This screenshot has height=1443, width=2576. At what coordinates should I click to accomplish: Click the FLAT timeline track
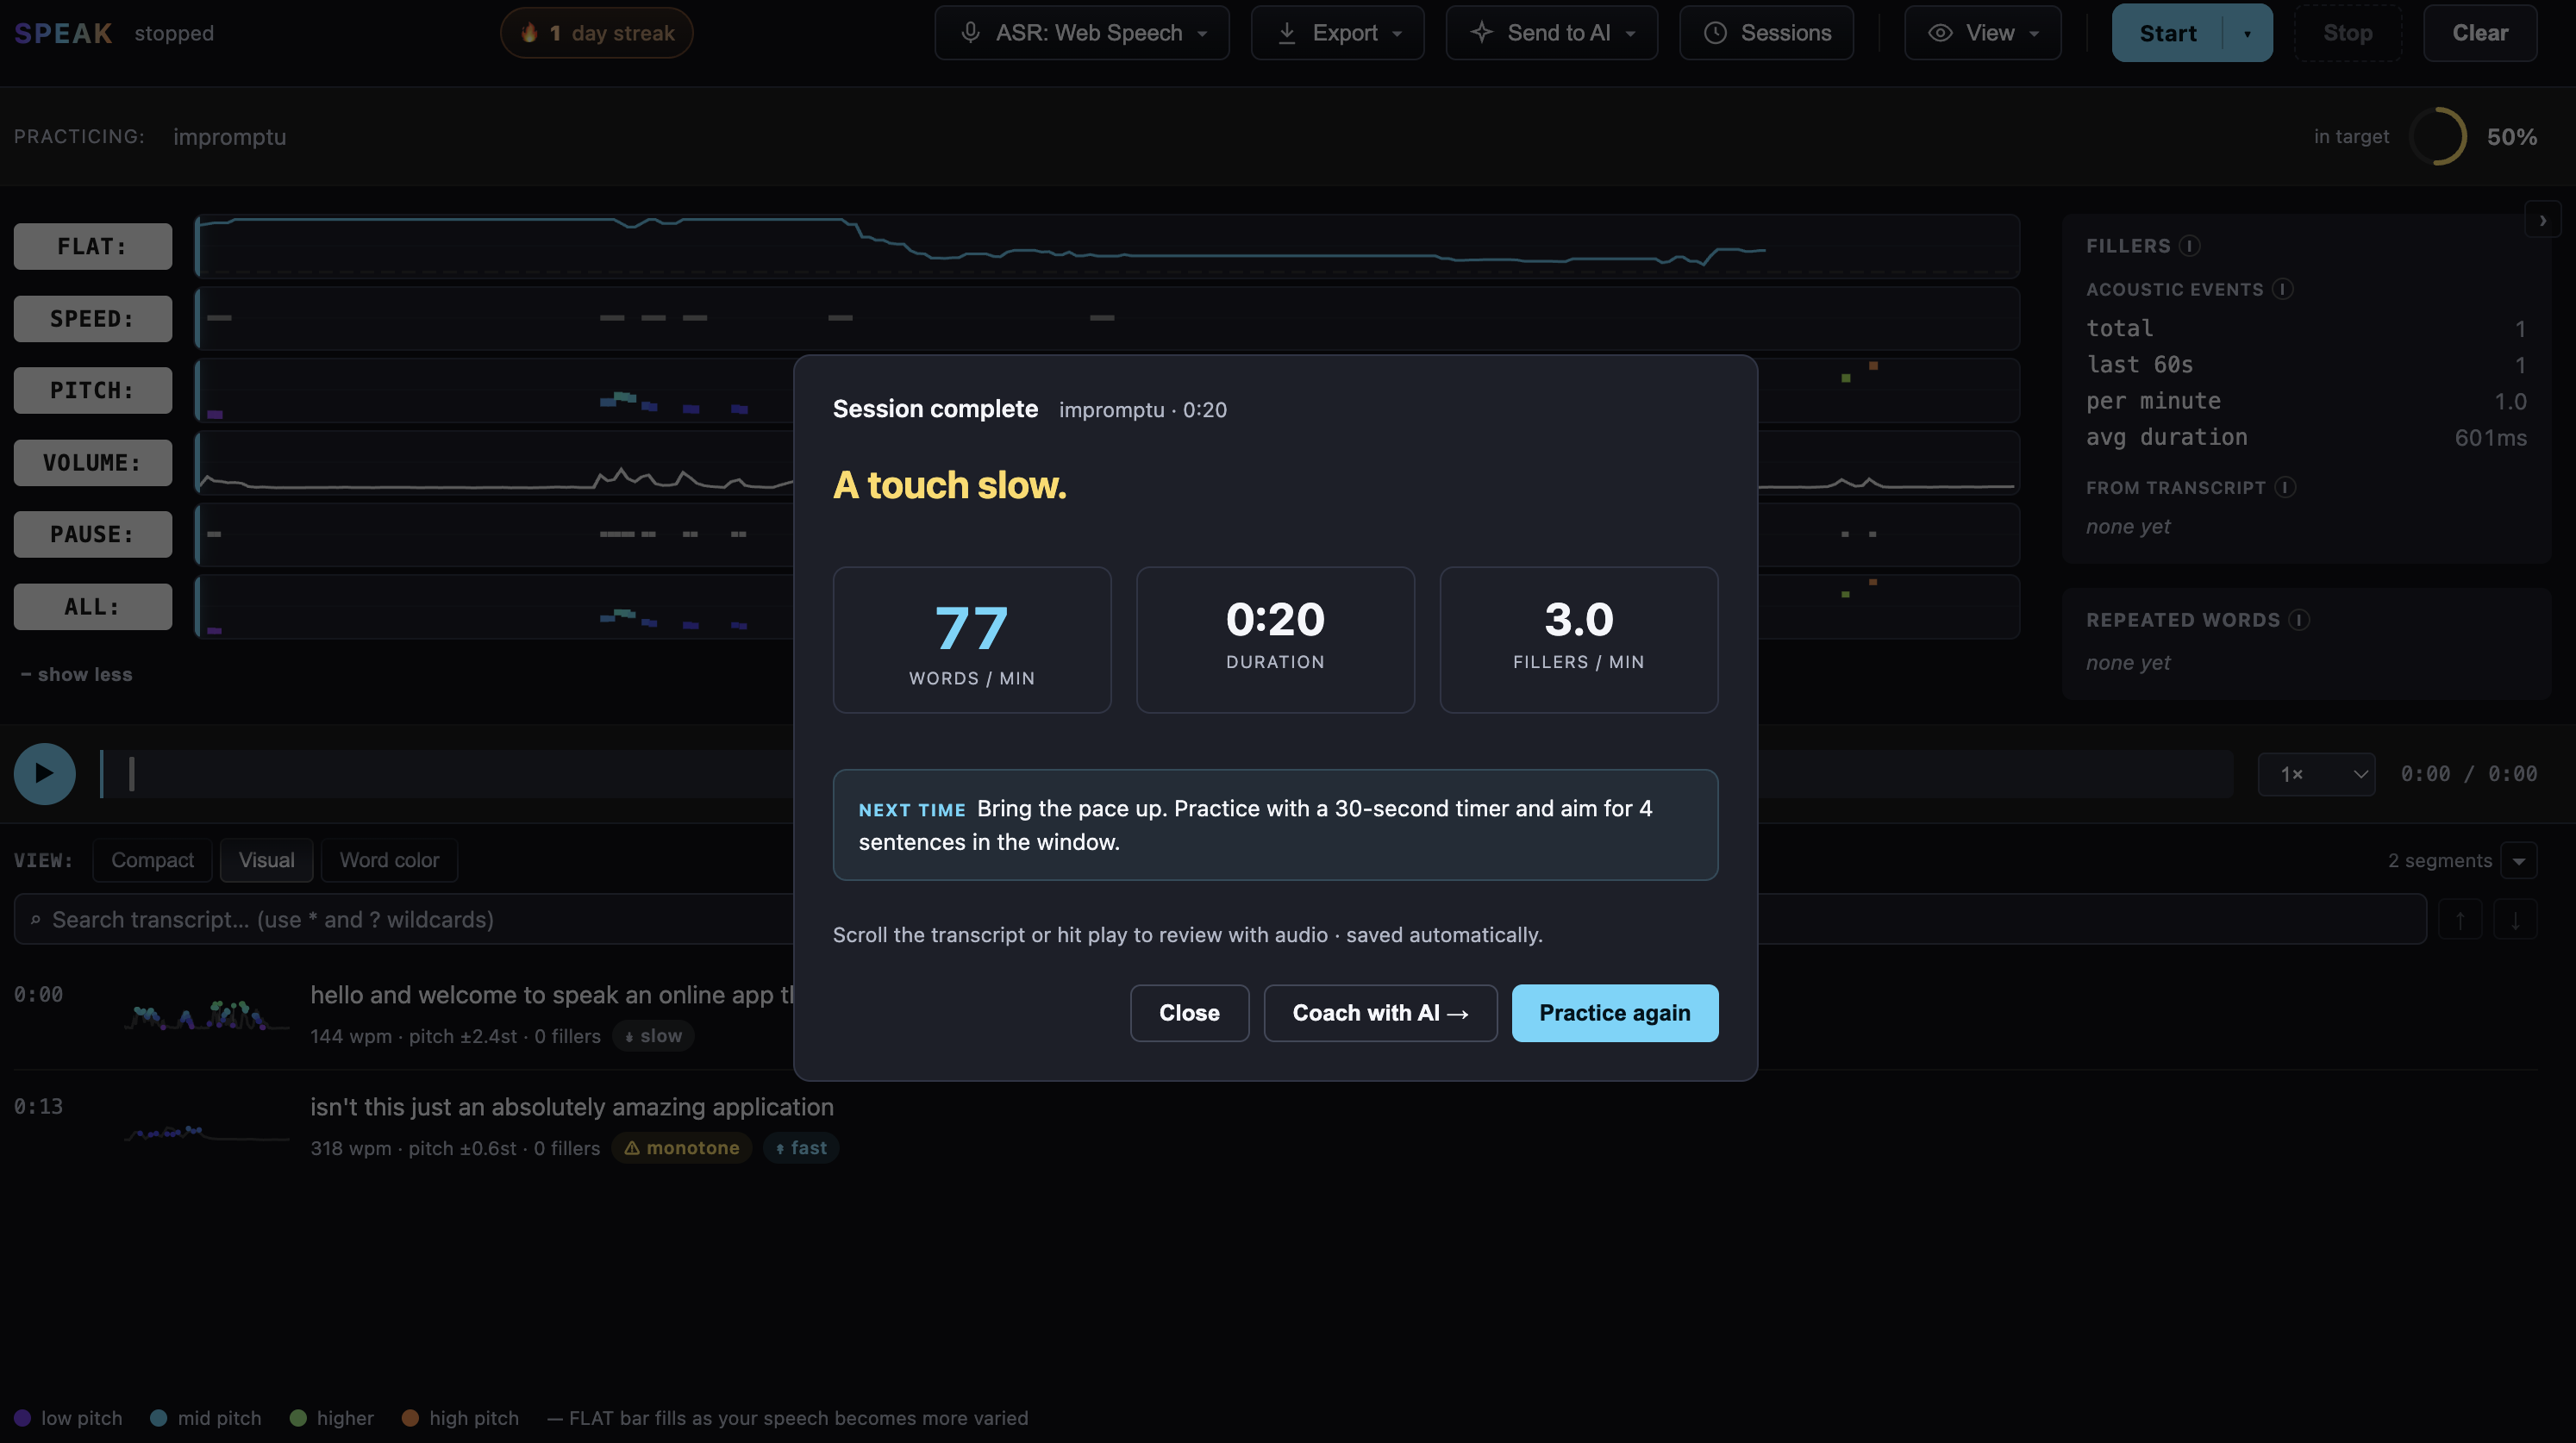coord(1107,246)
